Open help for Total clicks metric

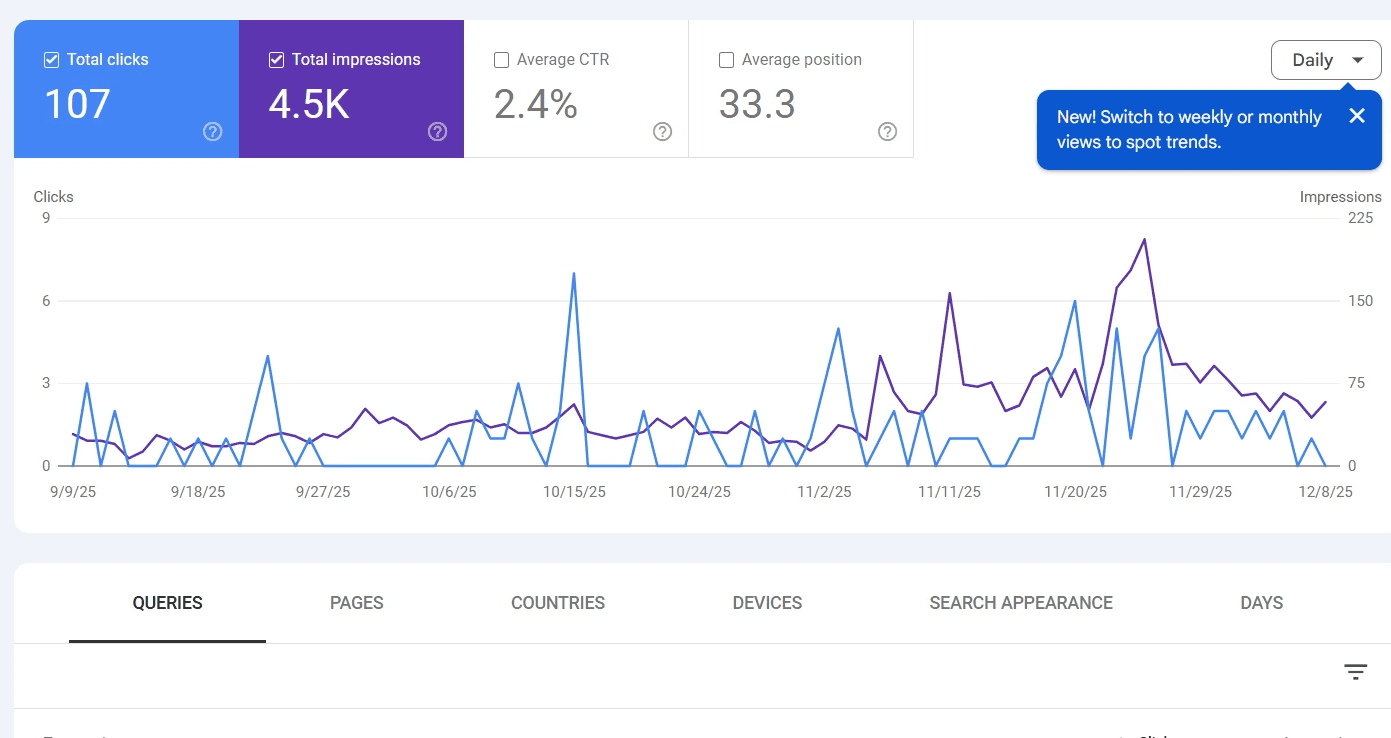[x=212, y=131]
